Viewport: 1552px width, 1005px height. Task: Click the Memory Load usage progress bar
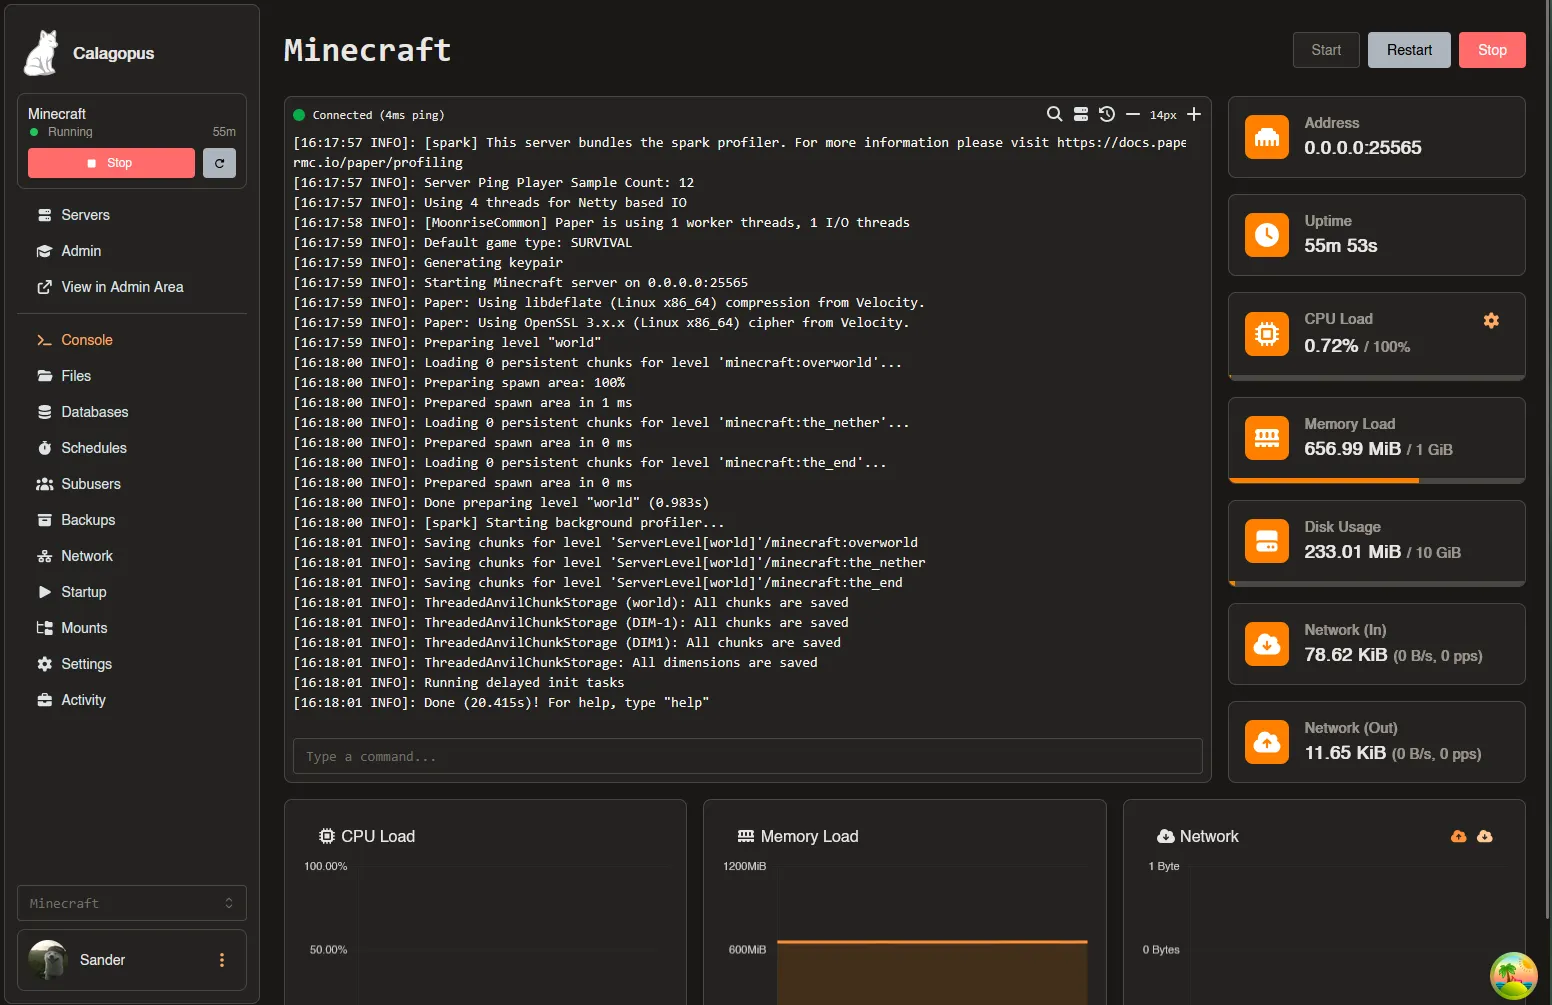coord(1376,480)
